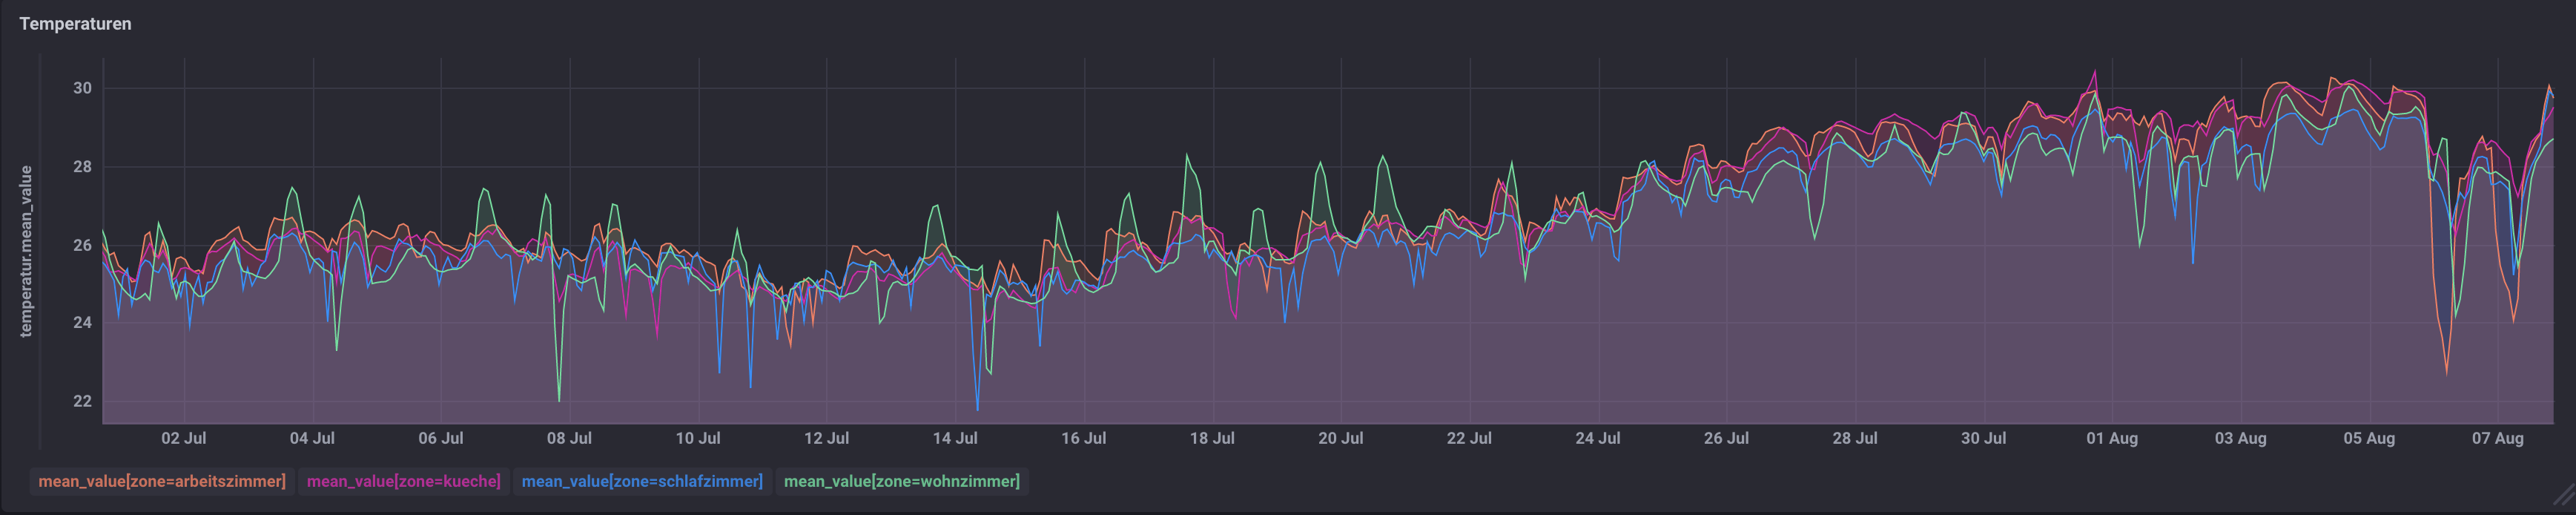Toggle the schlafzimmer legend entry
This screenshot has height=515, width=2576.
point(642,482)
